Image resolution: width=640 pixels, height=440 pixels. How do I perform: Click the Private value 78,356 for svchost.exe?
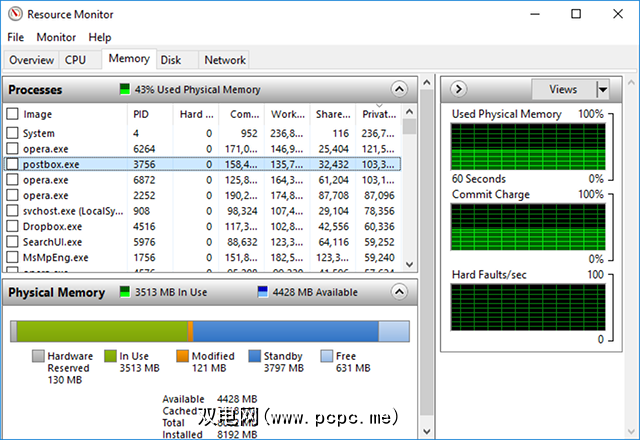click(379, 211)
